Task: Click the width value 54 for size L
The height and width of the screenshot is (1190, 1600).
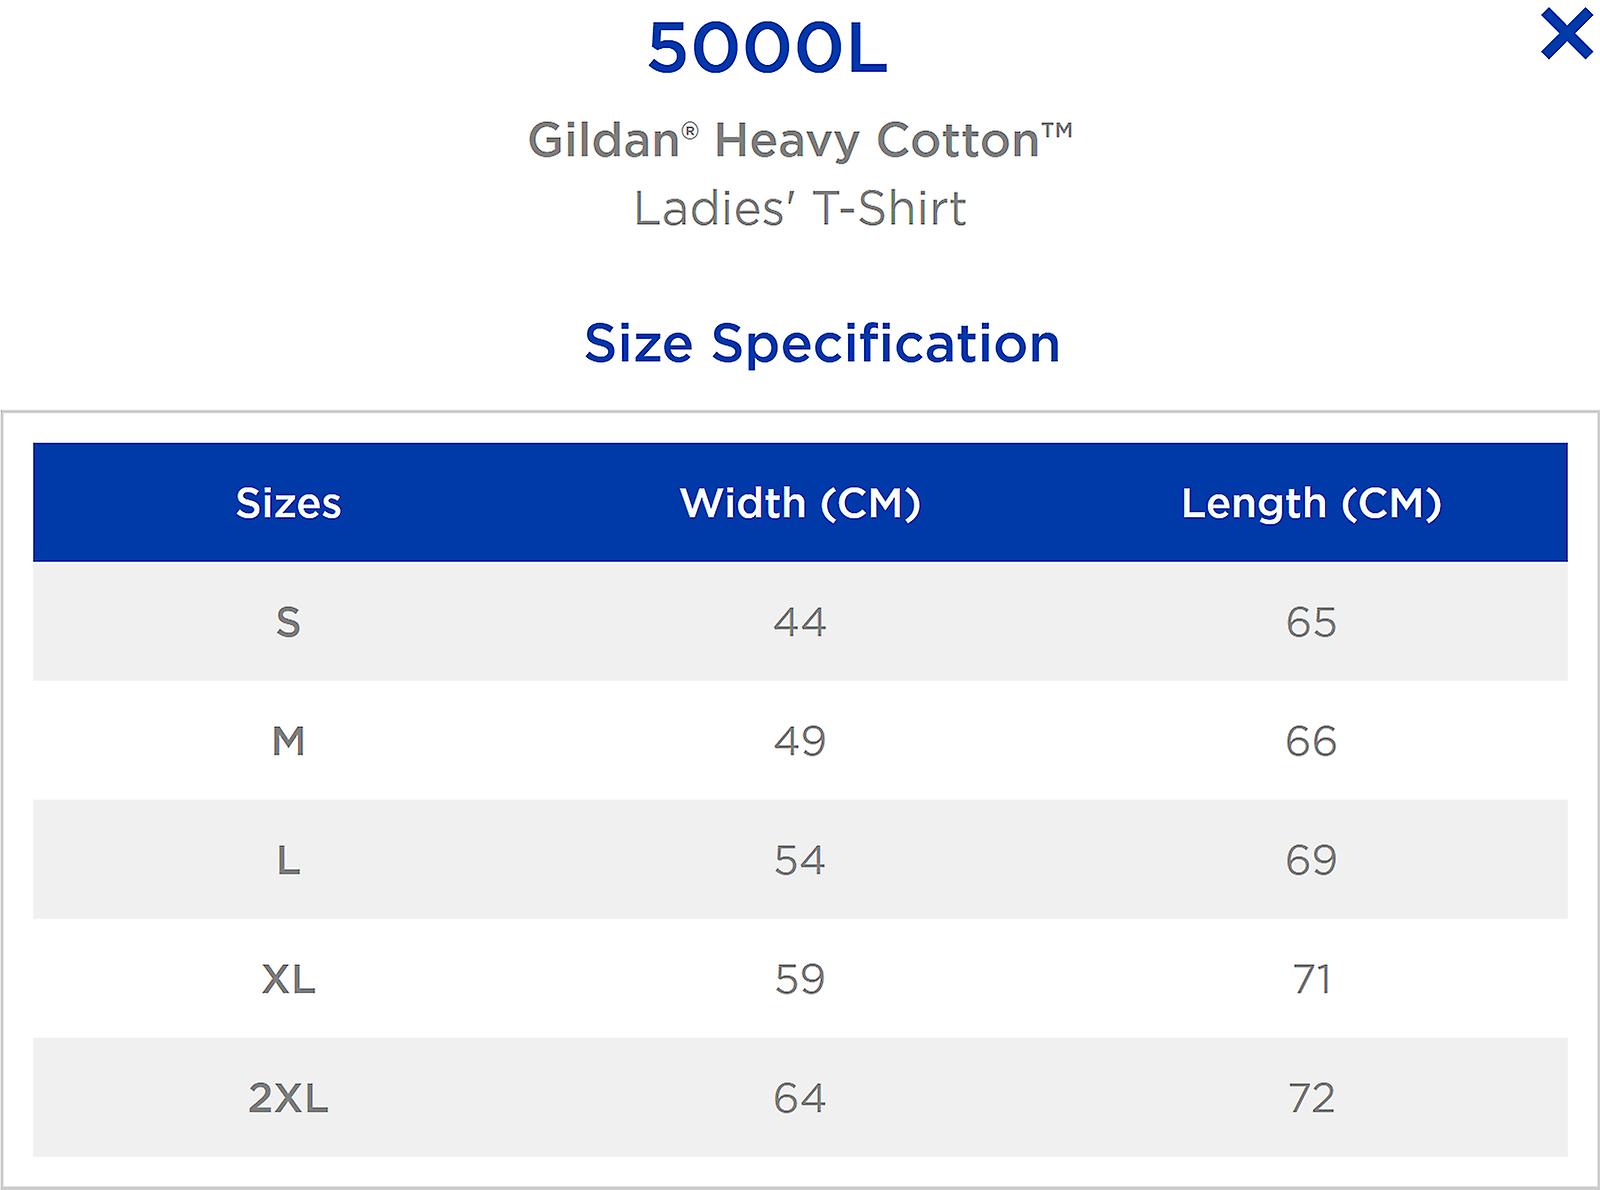Action: (x=800, y=859)
